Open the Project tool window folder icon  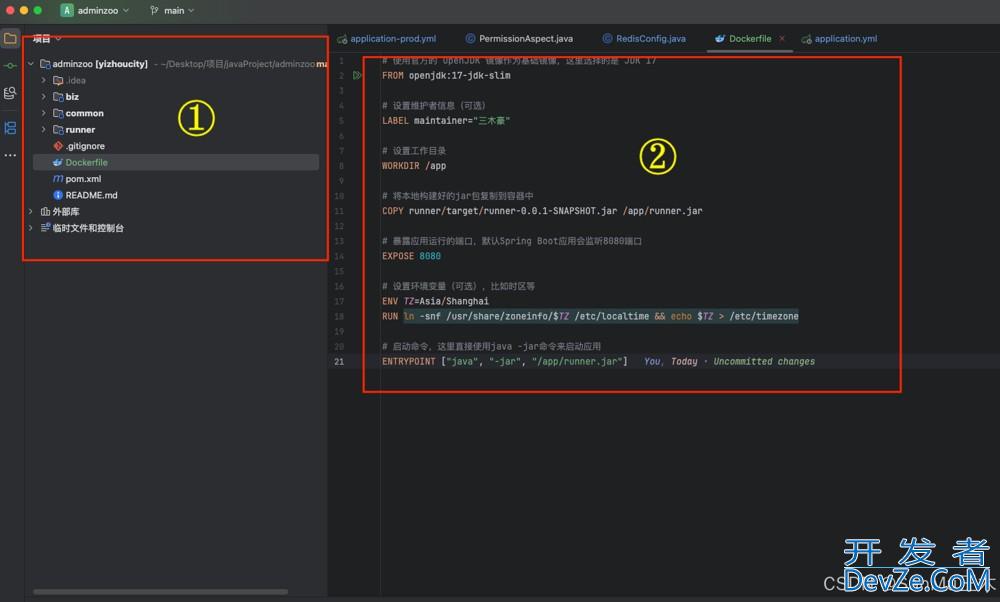tap(10, 38)
